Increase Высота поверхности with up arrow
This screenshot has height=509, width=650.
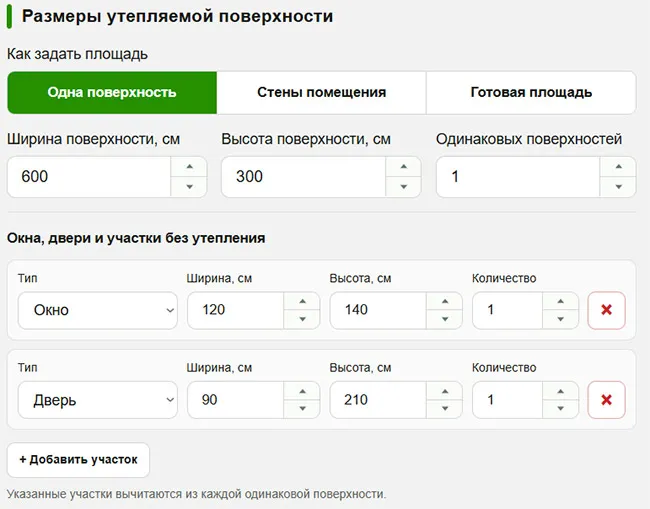pyautogui.click(x=403, y=167)
